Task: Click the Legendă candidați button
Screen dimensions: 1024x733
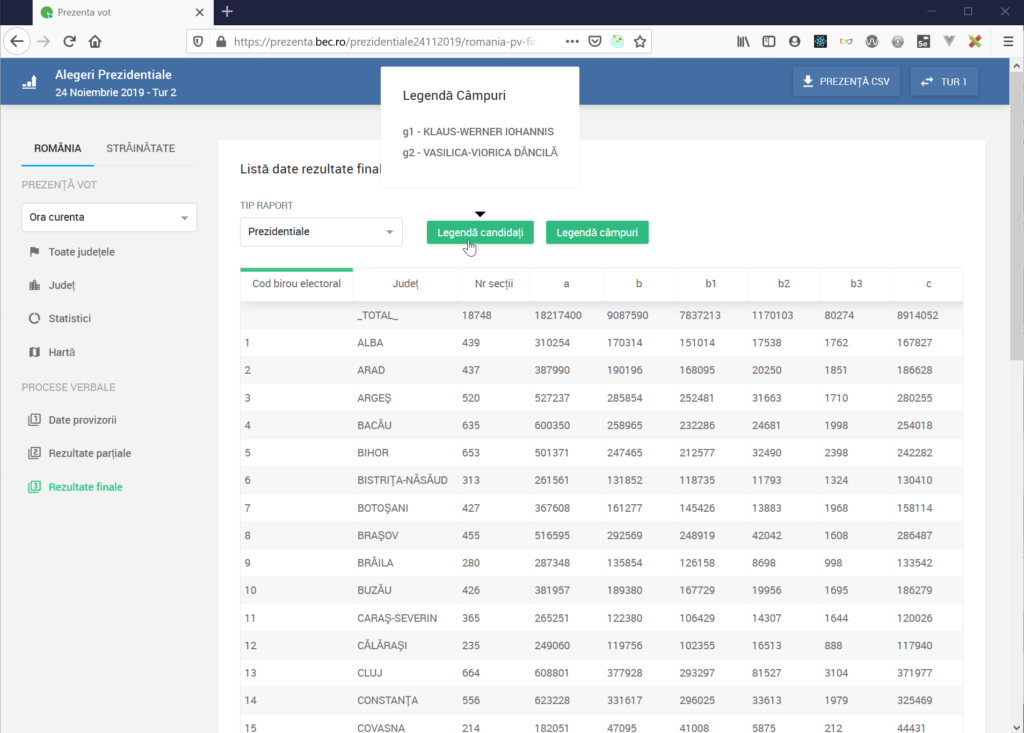Action: 480,233
